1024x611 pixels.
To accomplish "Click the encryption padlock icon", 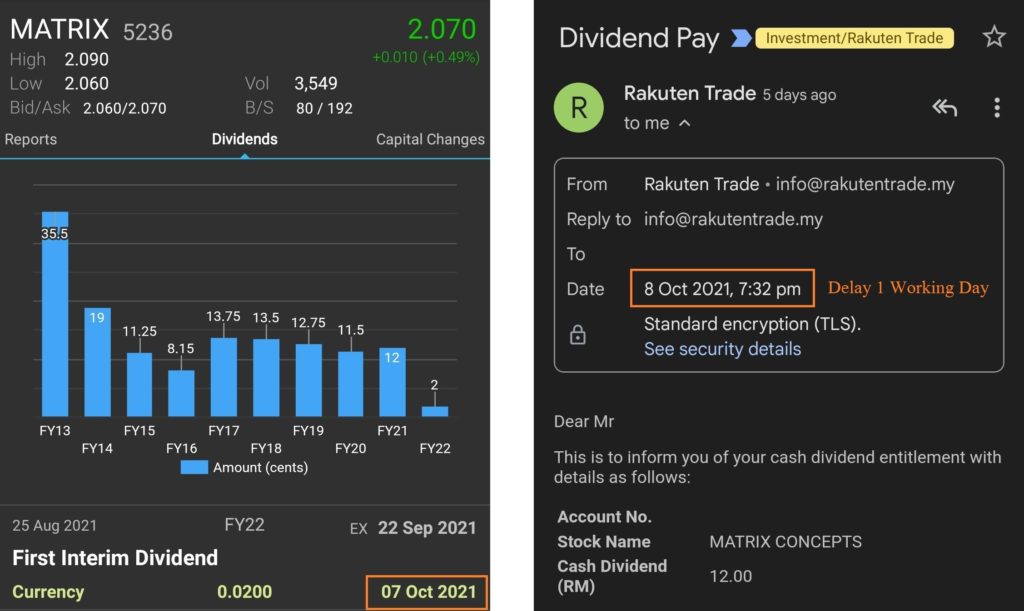I will click(577, 335).
